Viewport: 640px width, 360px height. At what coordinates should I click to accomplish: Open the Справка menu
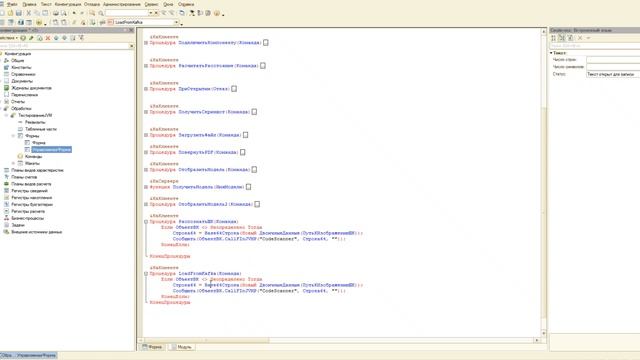coord(186,4)
